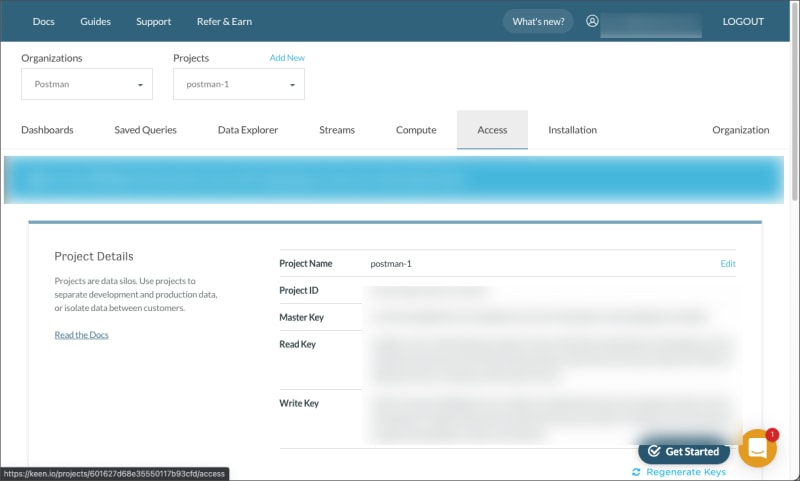
Task: Click the Regenerate Keys refresh icon
Action: click(636, 472)
